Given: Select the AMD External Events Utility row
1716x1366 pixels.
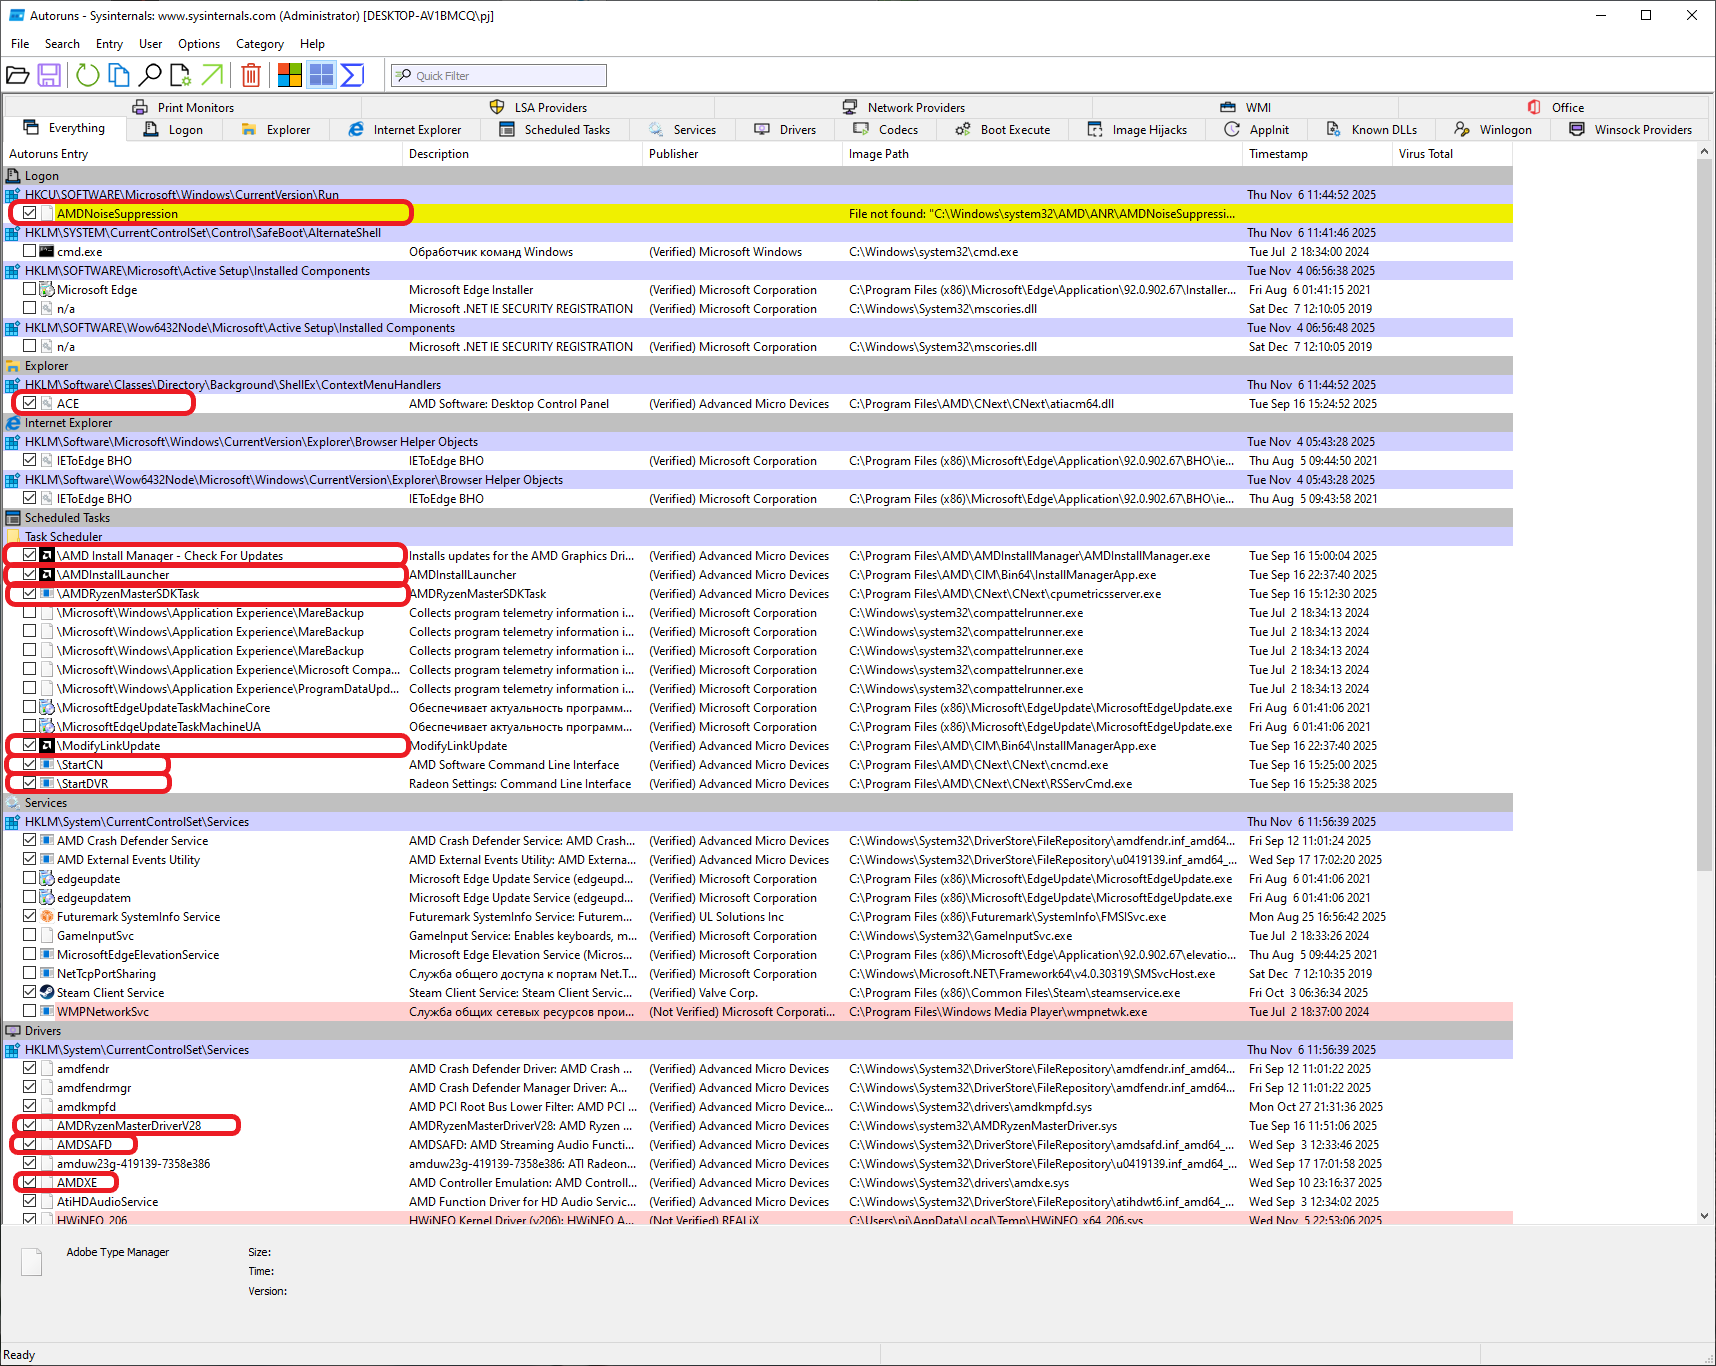Looking at the screenshot, I should click(758, 860).
